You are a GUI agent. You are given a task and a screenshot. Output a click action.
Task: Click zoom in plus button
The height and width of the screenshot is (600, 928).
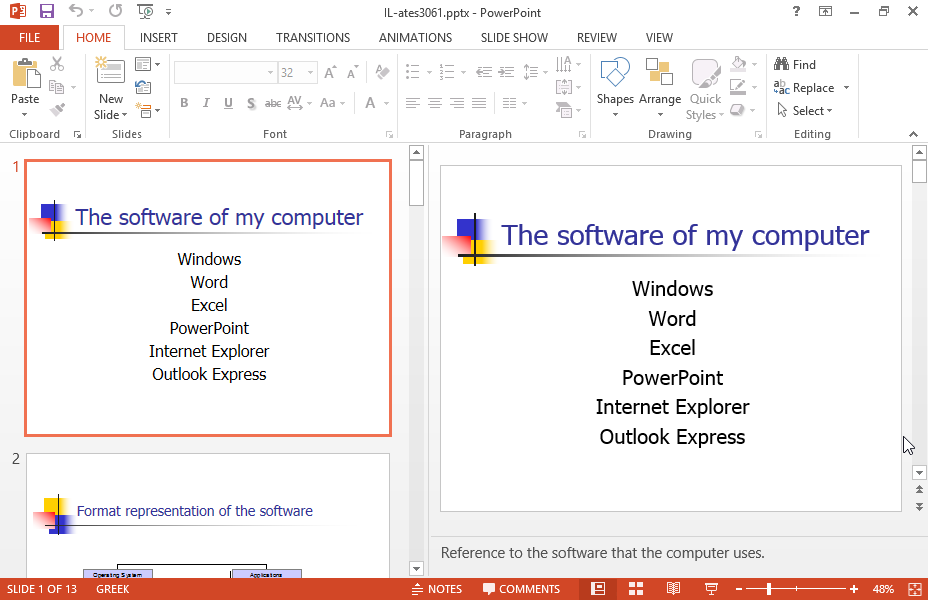tap(853, 589)
